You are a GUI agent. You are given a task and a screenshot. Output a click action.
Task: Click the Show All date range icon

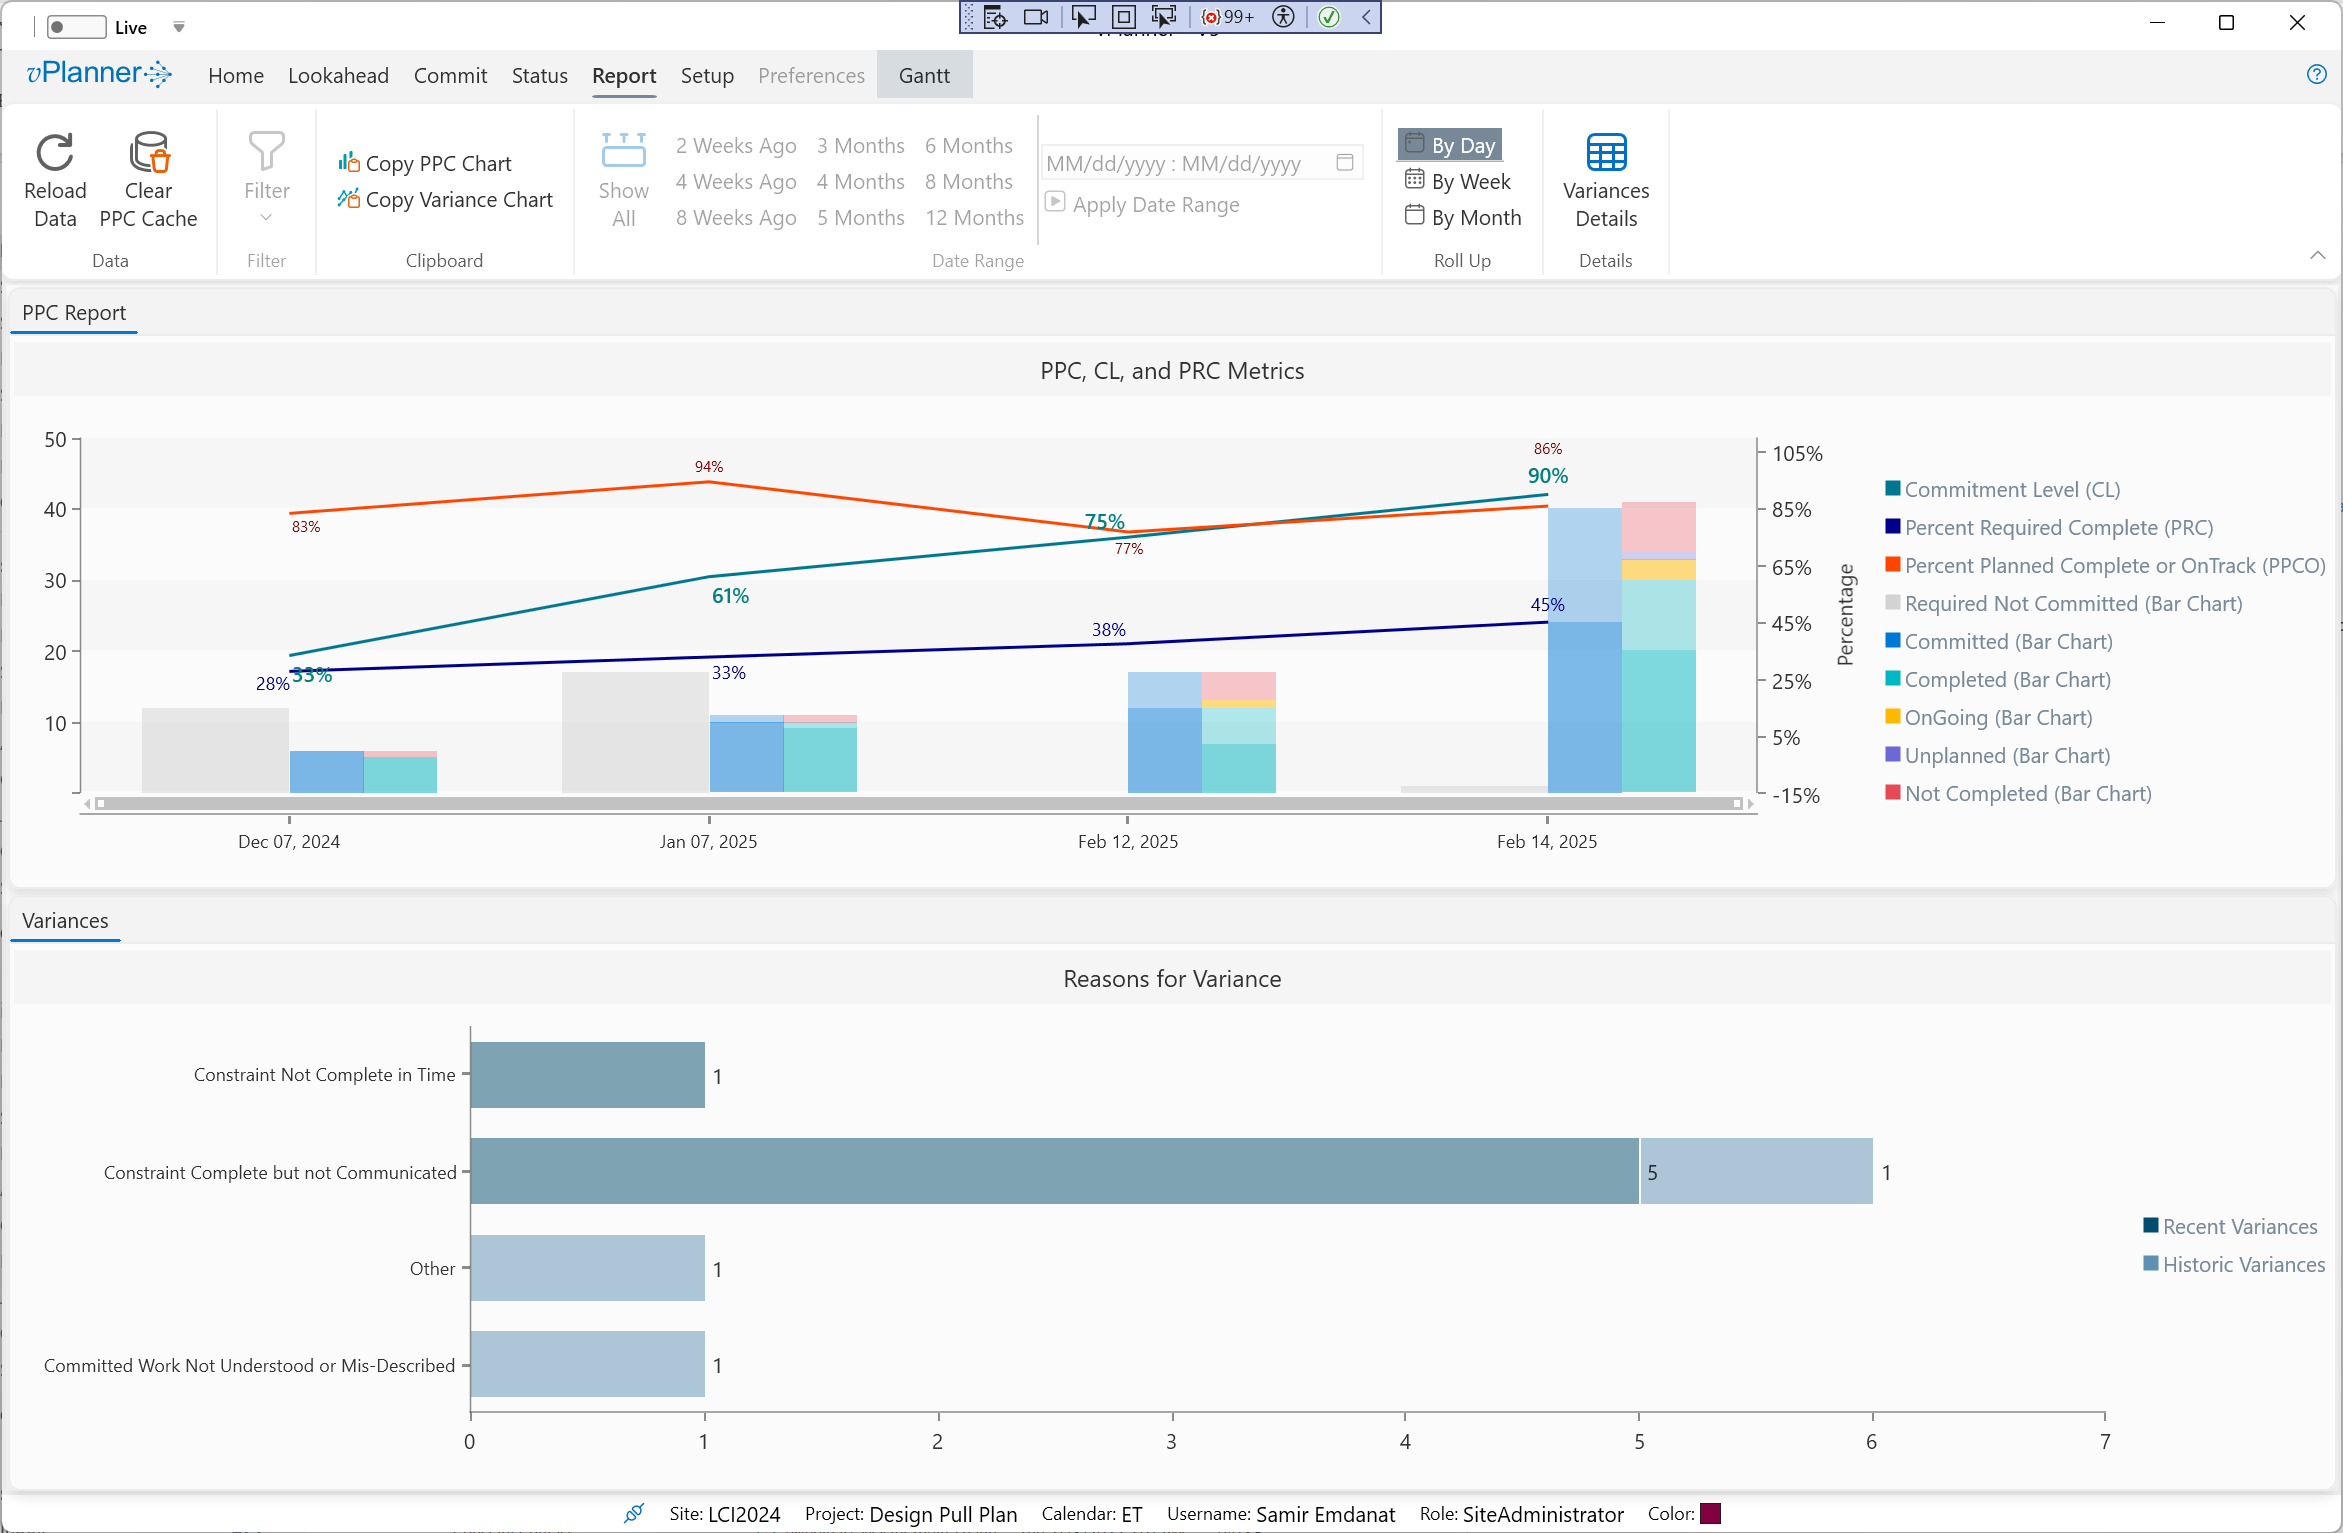(x=623, y=152)
